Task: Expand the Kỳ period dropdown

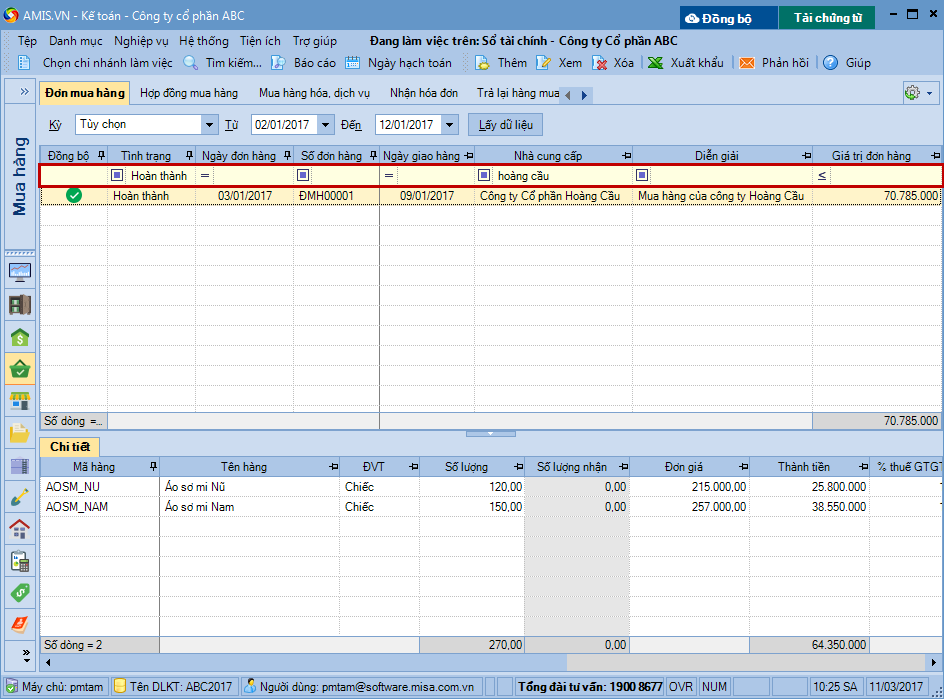Action: click(x=209, y=125)
